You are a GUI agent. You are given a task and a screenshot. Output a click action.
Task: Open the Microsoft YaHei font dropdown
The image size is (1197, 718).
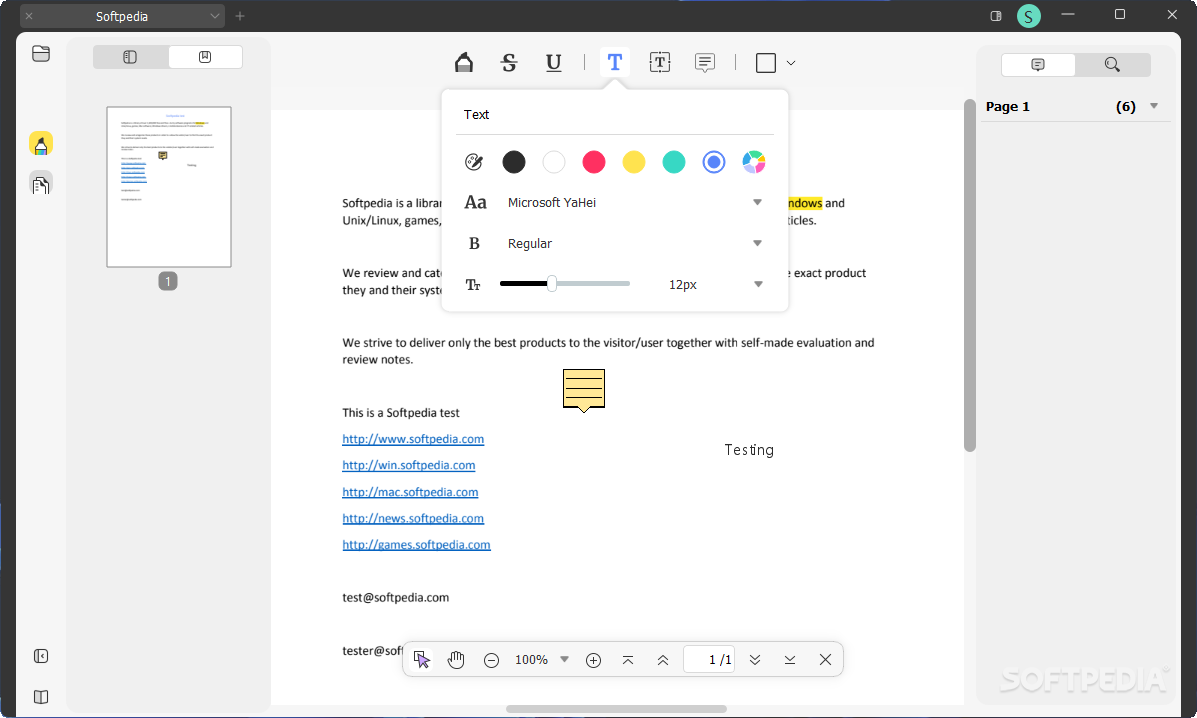(634, 202)
